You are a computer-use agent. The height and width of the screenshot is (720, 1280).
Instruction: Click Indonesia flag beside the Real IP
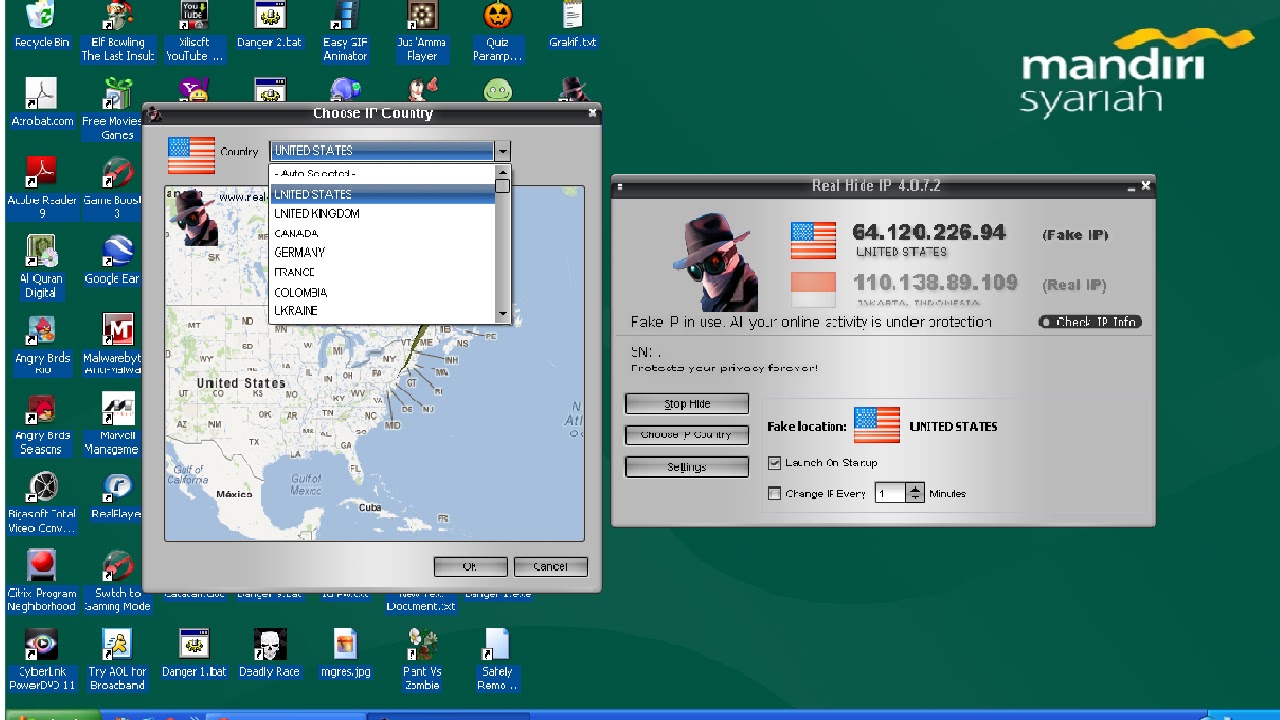tap(813, 289)
